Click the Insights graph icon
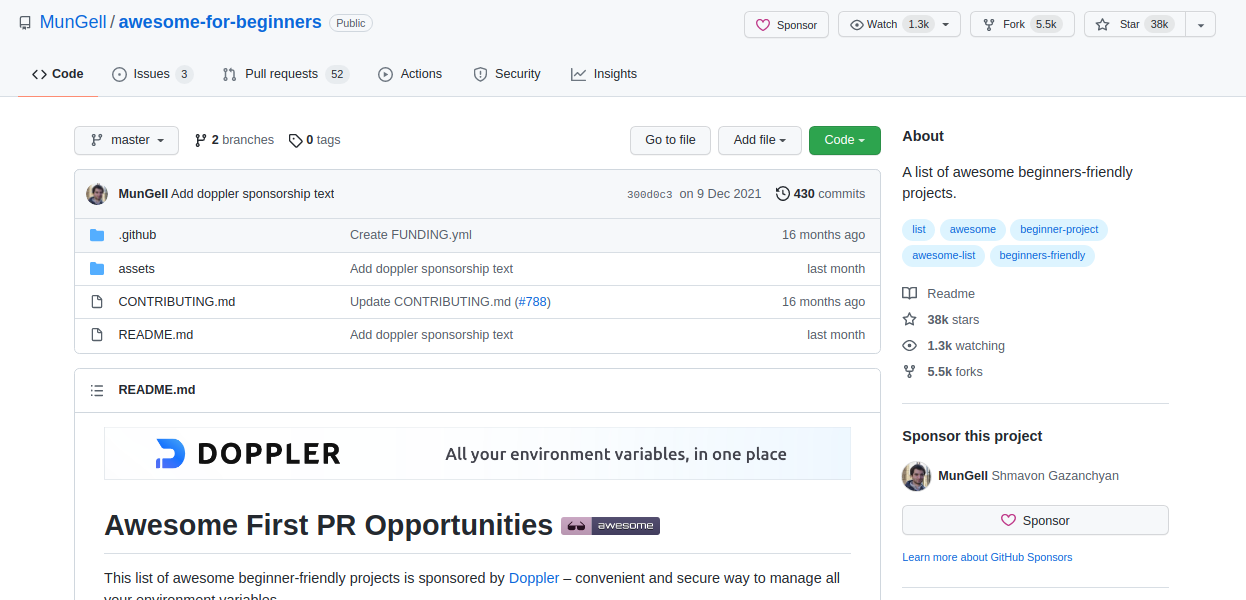 578,73
